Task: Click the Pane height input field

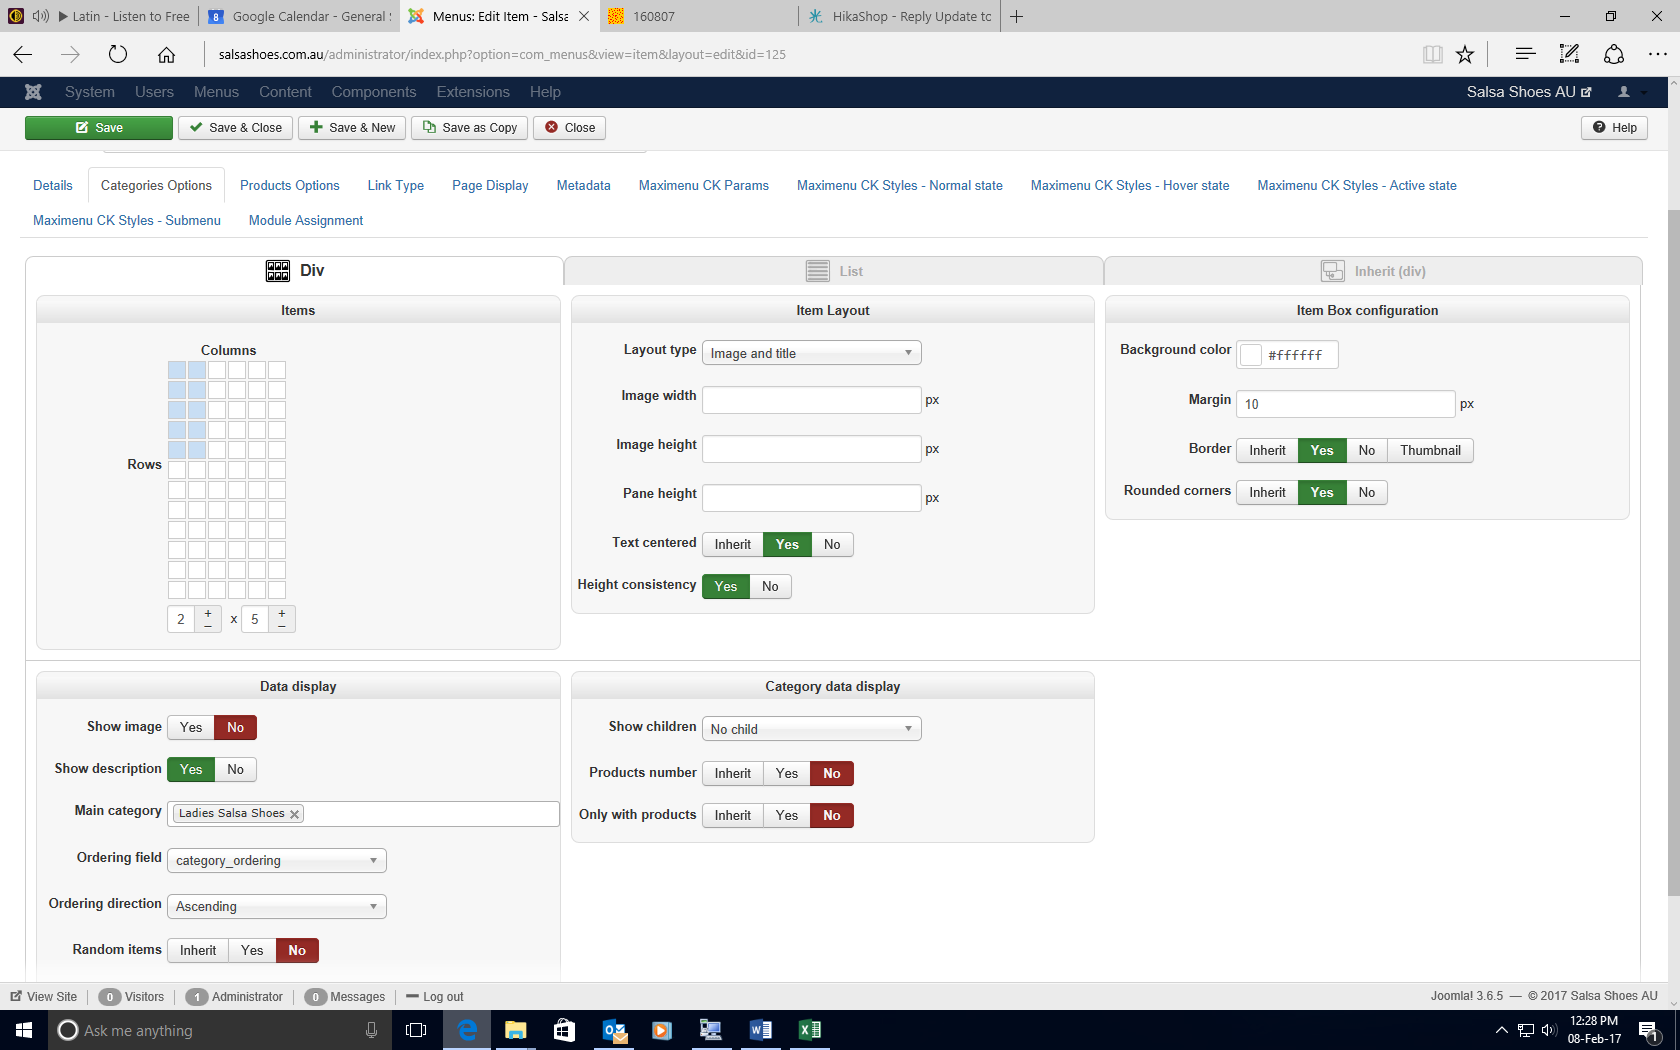Action: pos(812,498)
